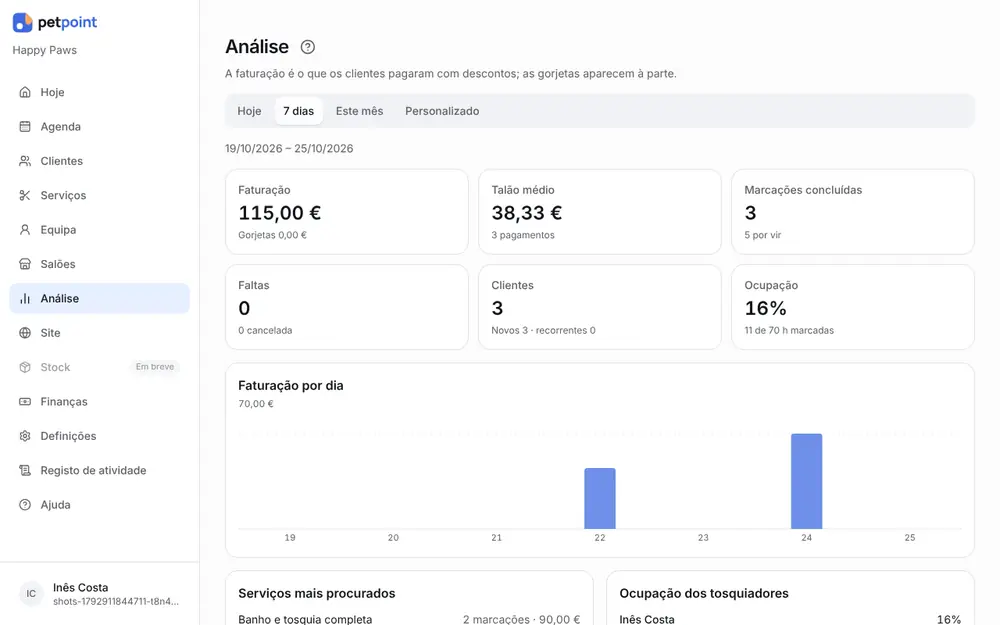This screenshot has width=1000, height=625.
Task: Open the Serviços scissors icon
Action: click(25, 196)
